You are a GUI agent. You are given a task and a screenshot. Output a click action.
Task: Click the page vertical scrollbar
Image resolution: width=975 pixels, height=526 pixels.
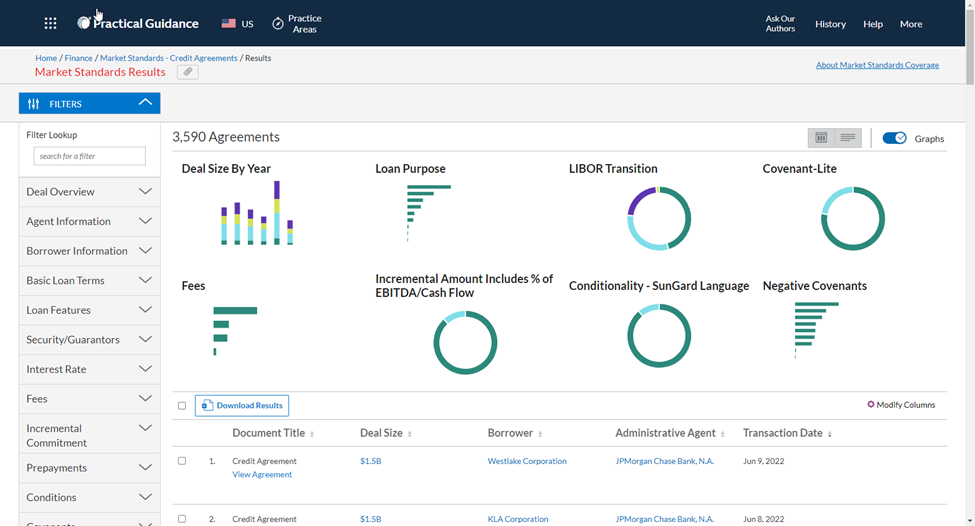[x=969, y=47]
